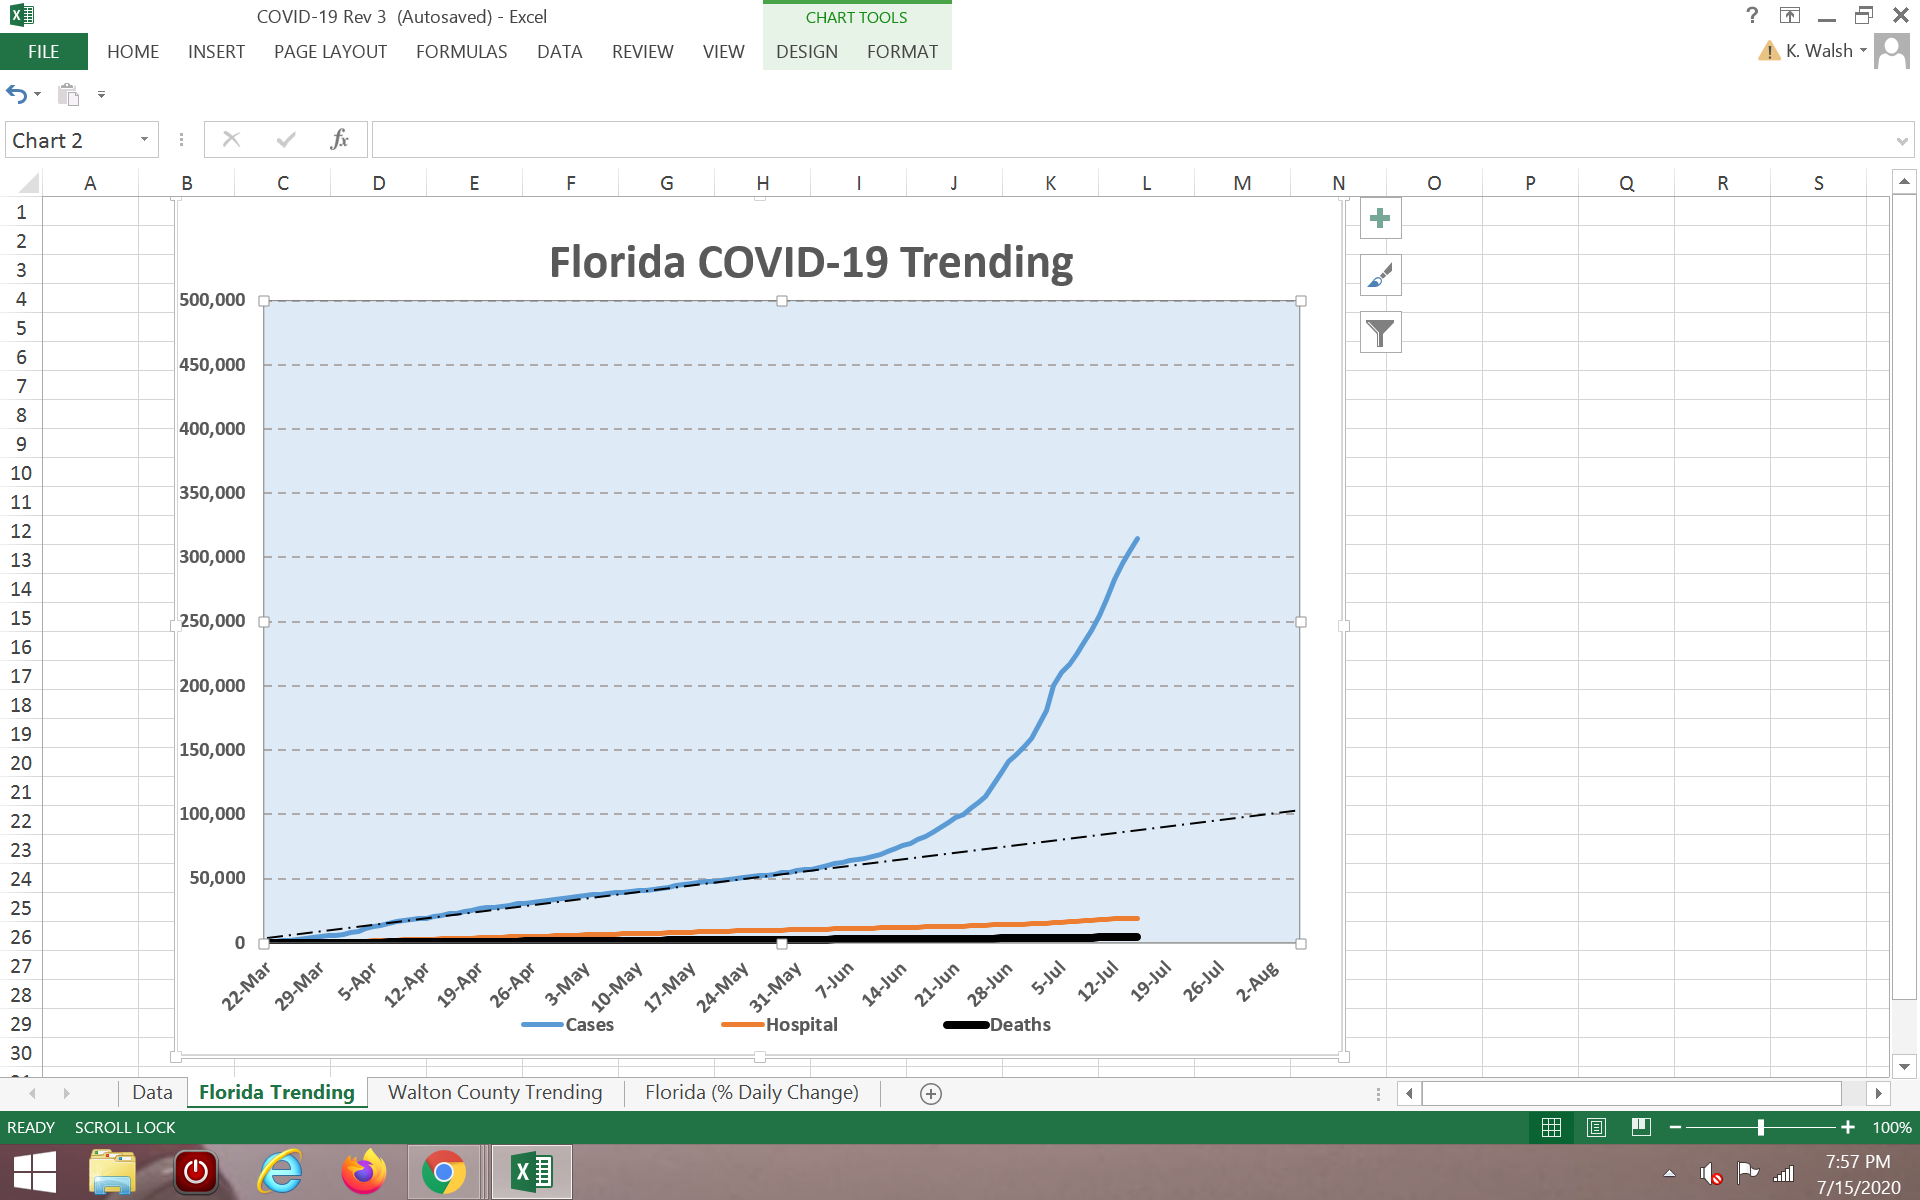Switch to Normal view icon
The height and width of the screenshot is (1200, 1920).
(x=1551, y=1127)
